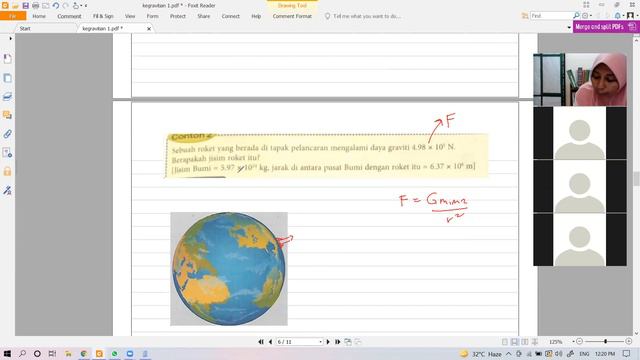Click the Find search field
640x360 pixels.
click(x=551, y=16)
